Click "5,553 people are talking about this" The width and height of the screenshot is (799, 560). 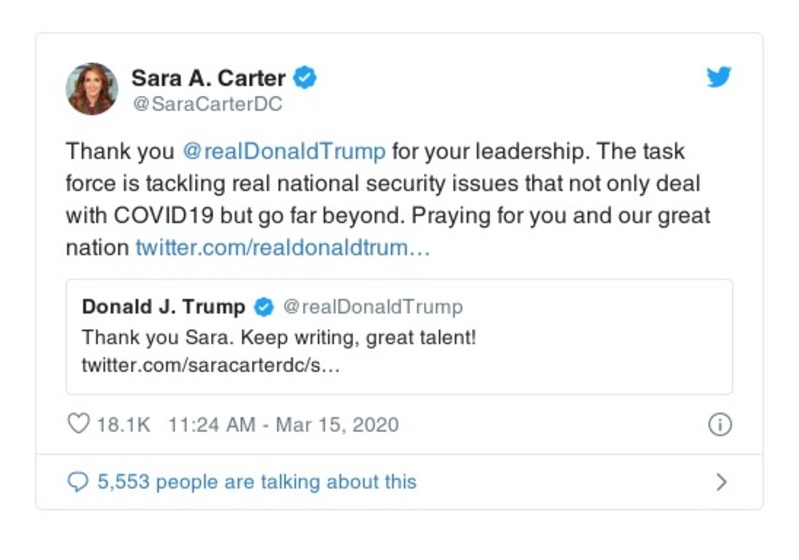click(256, 482)
